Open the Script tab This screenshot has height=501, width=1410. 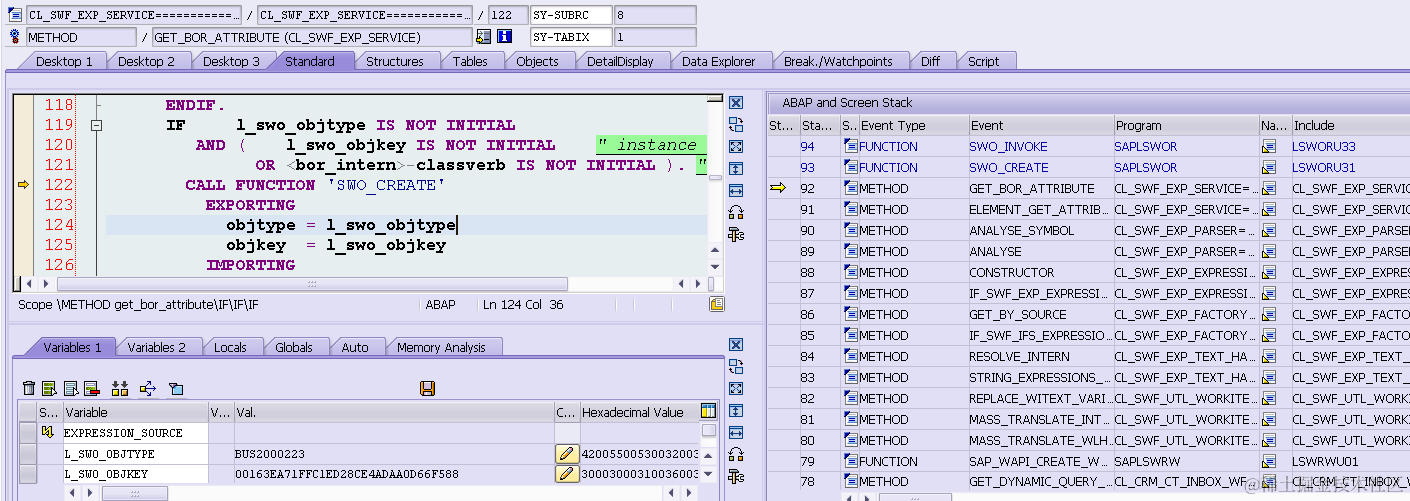983,61
